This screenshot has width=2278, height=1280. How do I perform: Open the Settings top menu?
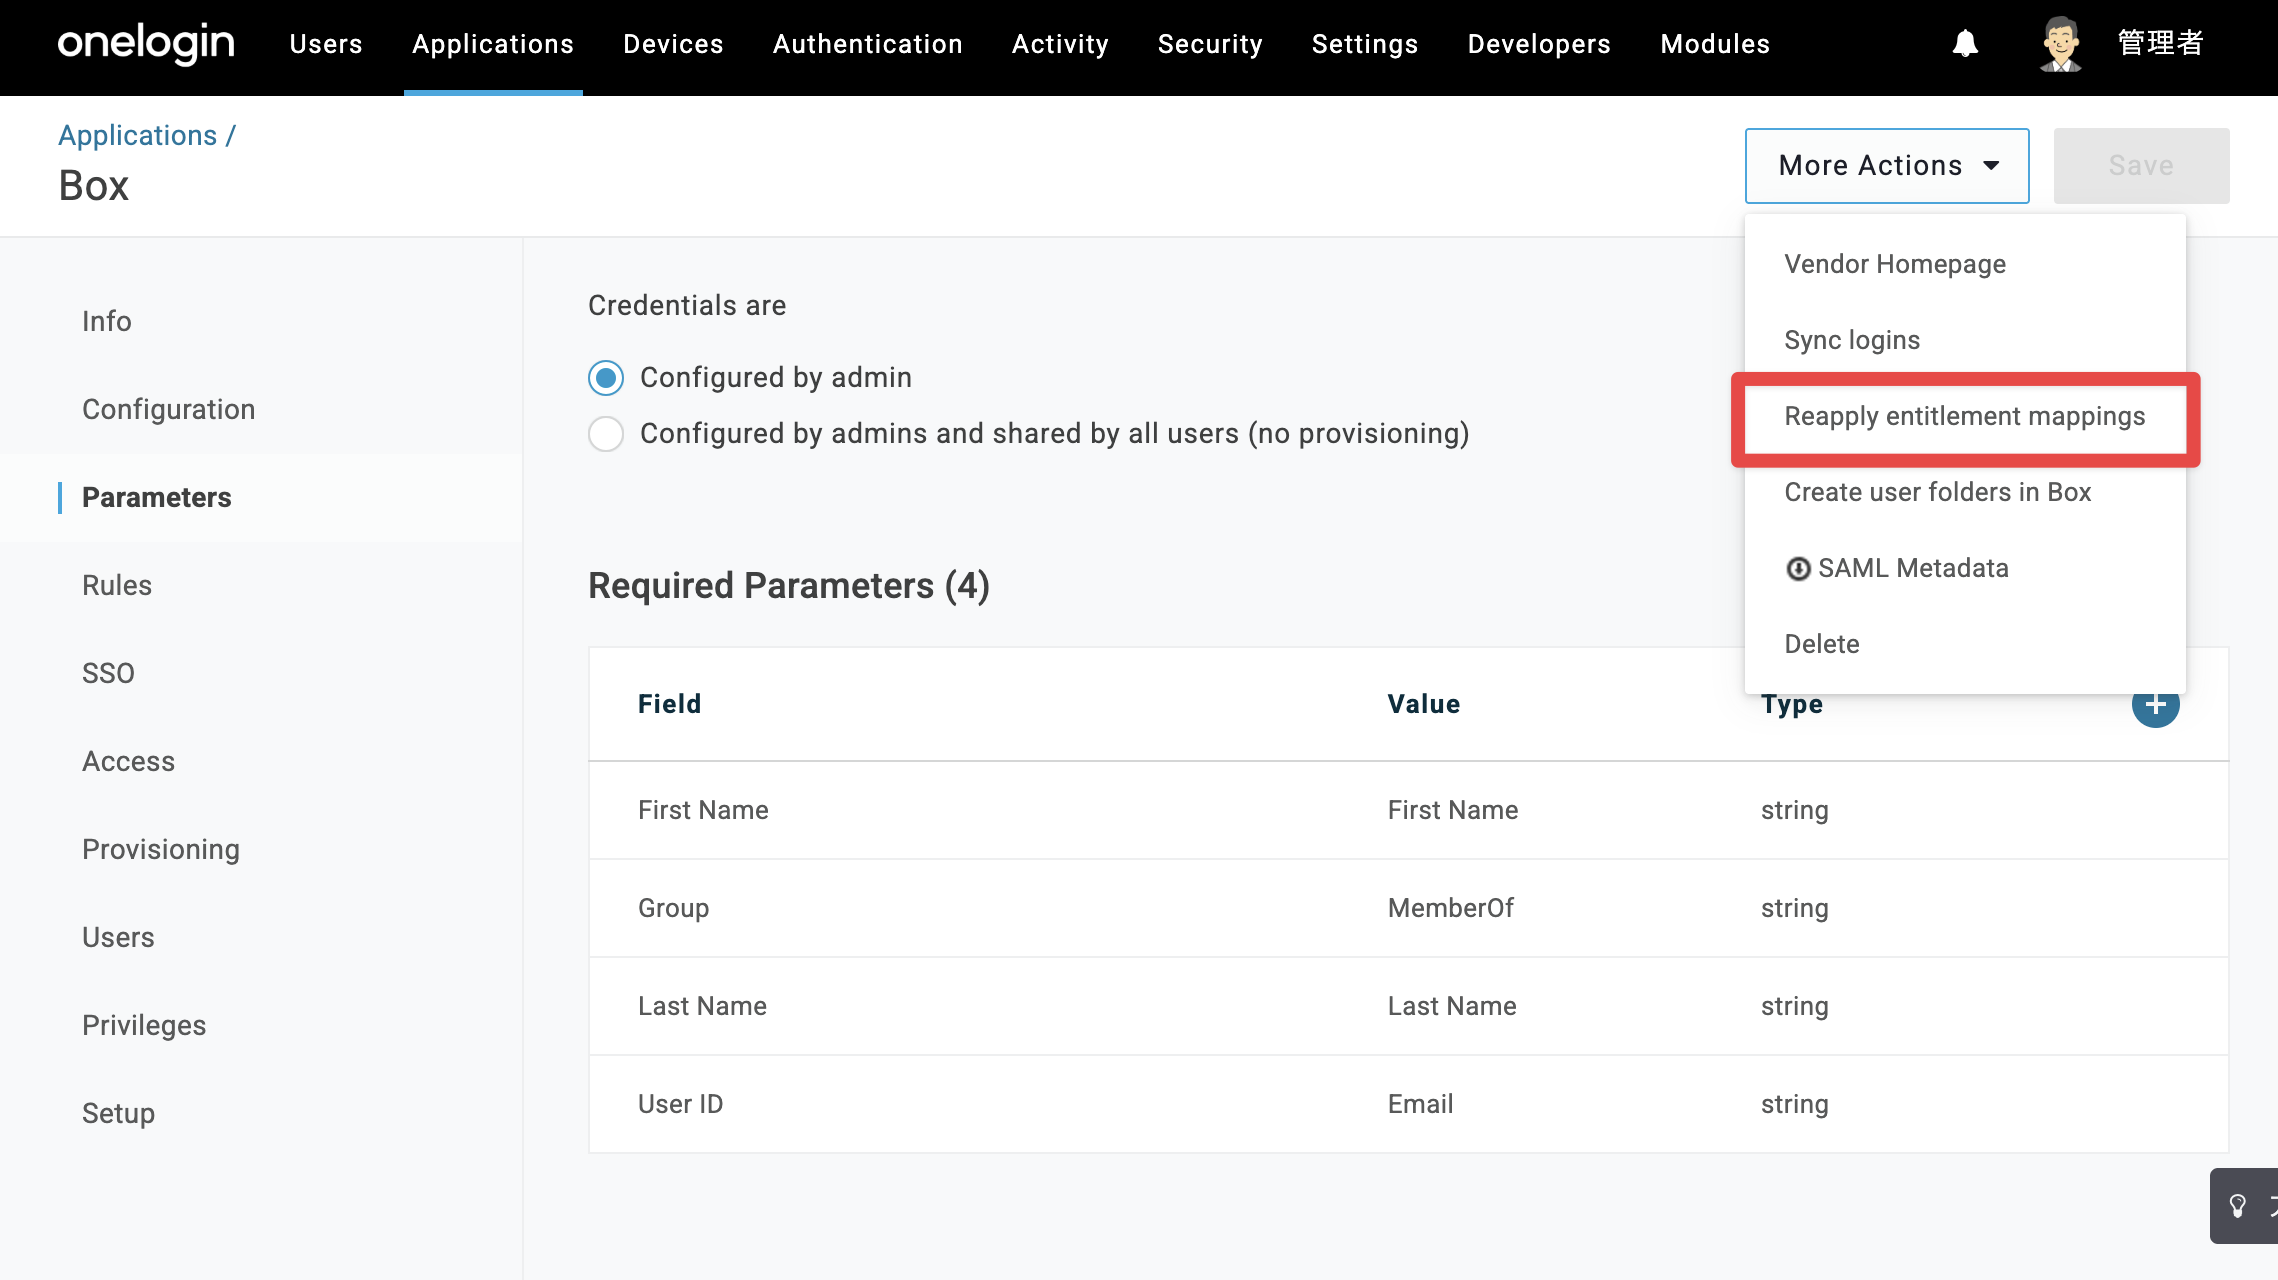tap(1365, 44)
